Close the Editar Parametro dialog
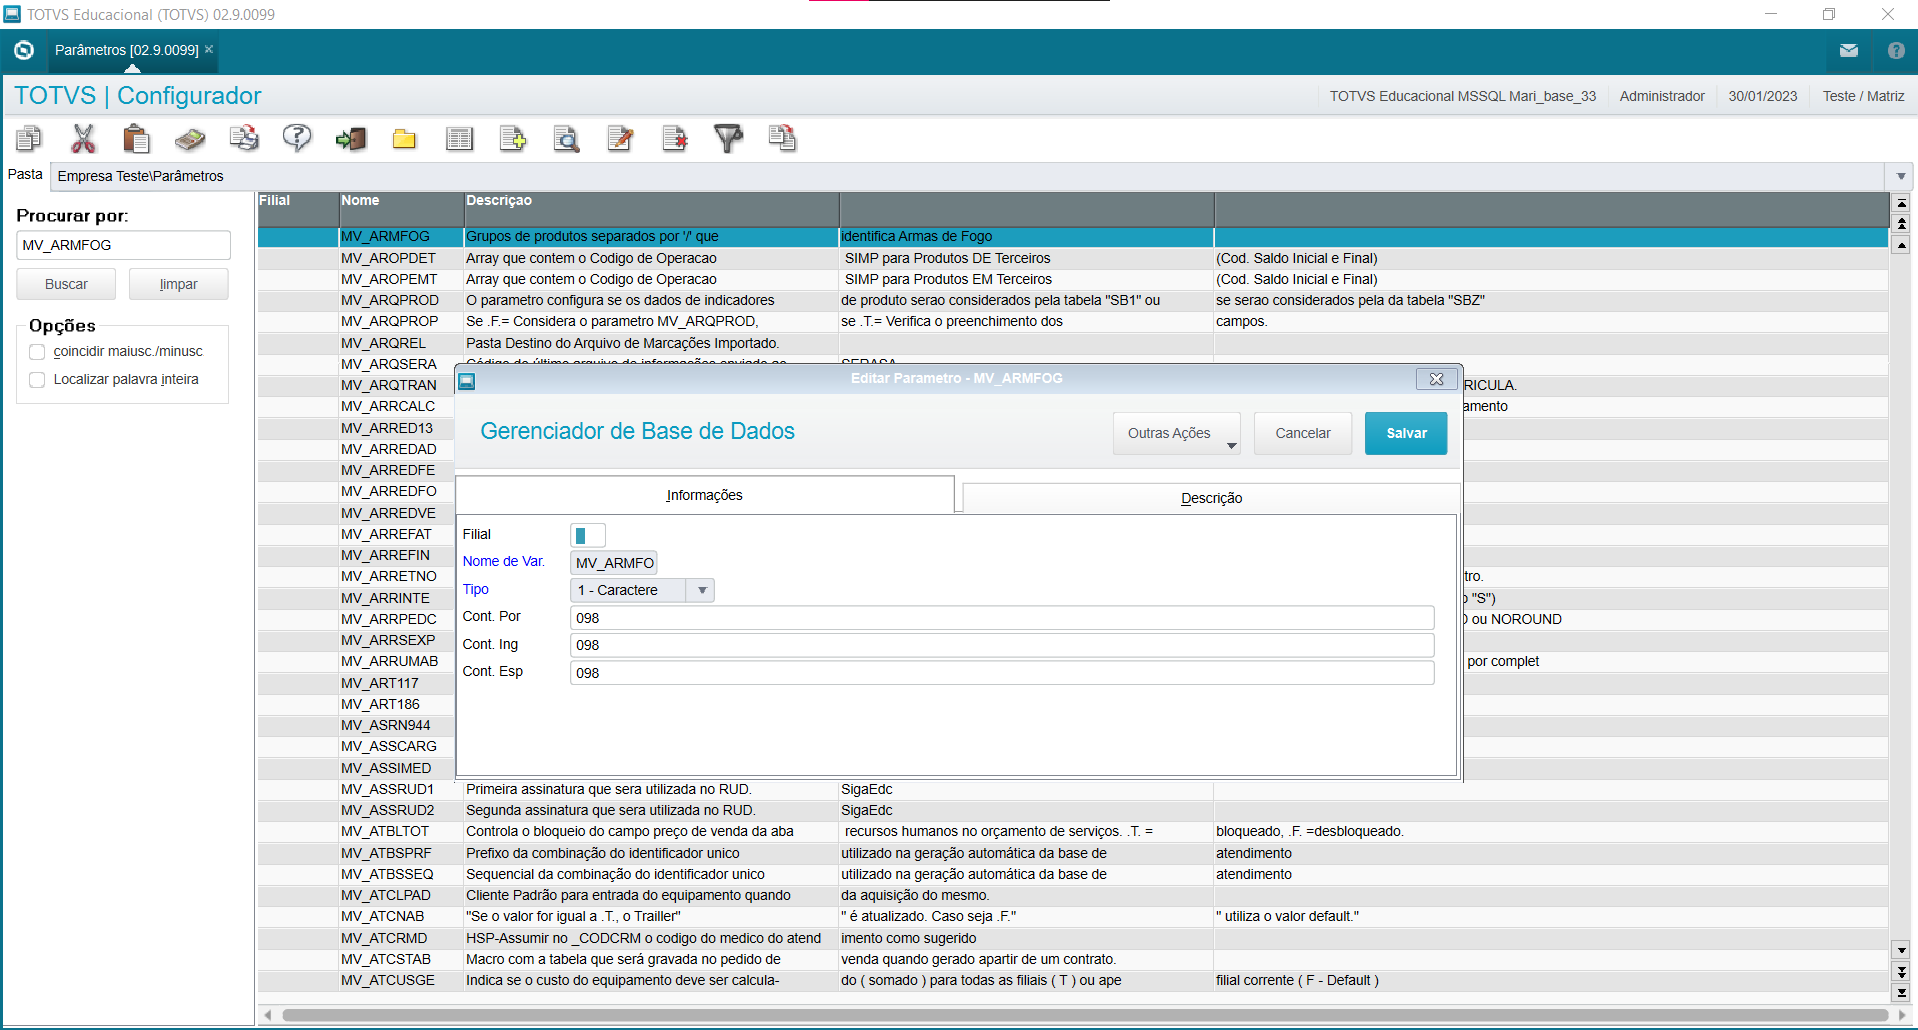This screenshot has height=1030, width=1918. coord(1436,379)
